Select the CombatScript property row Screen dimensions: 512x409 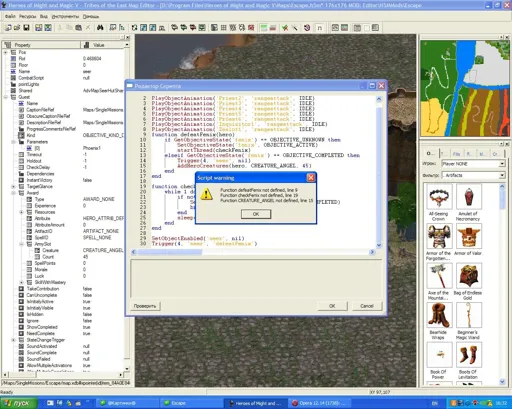(x=63, y=78)
